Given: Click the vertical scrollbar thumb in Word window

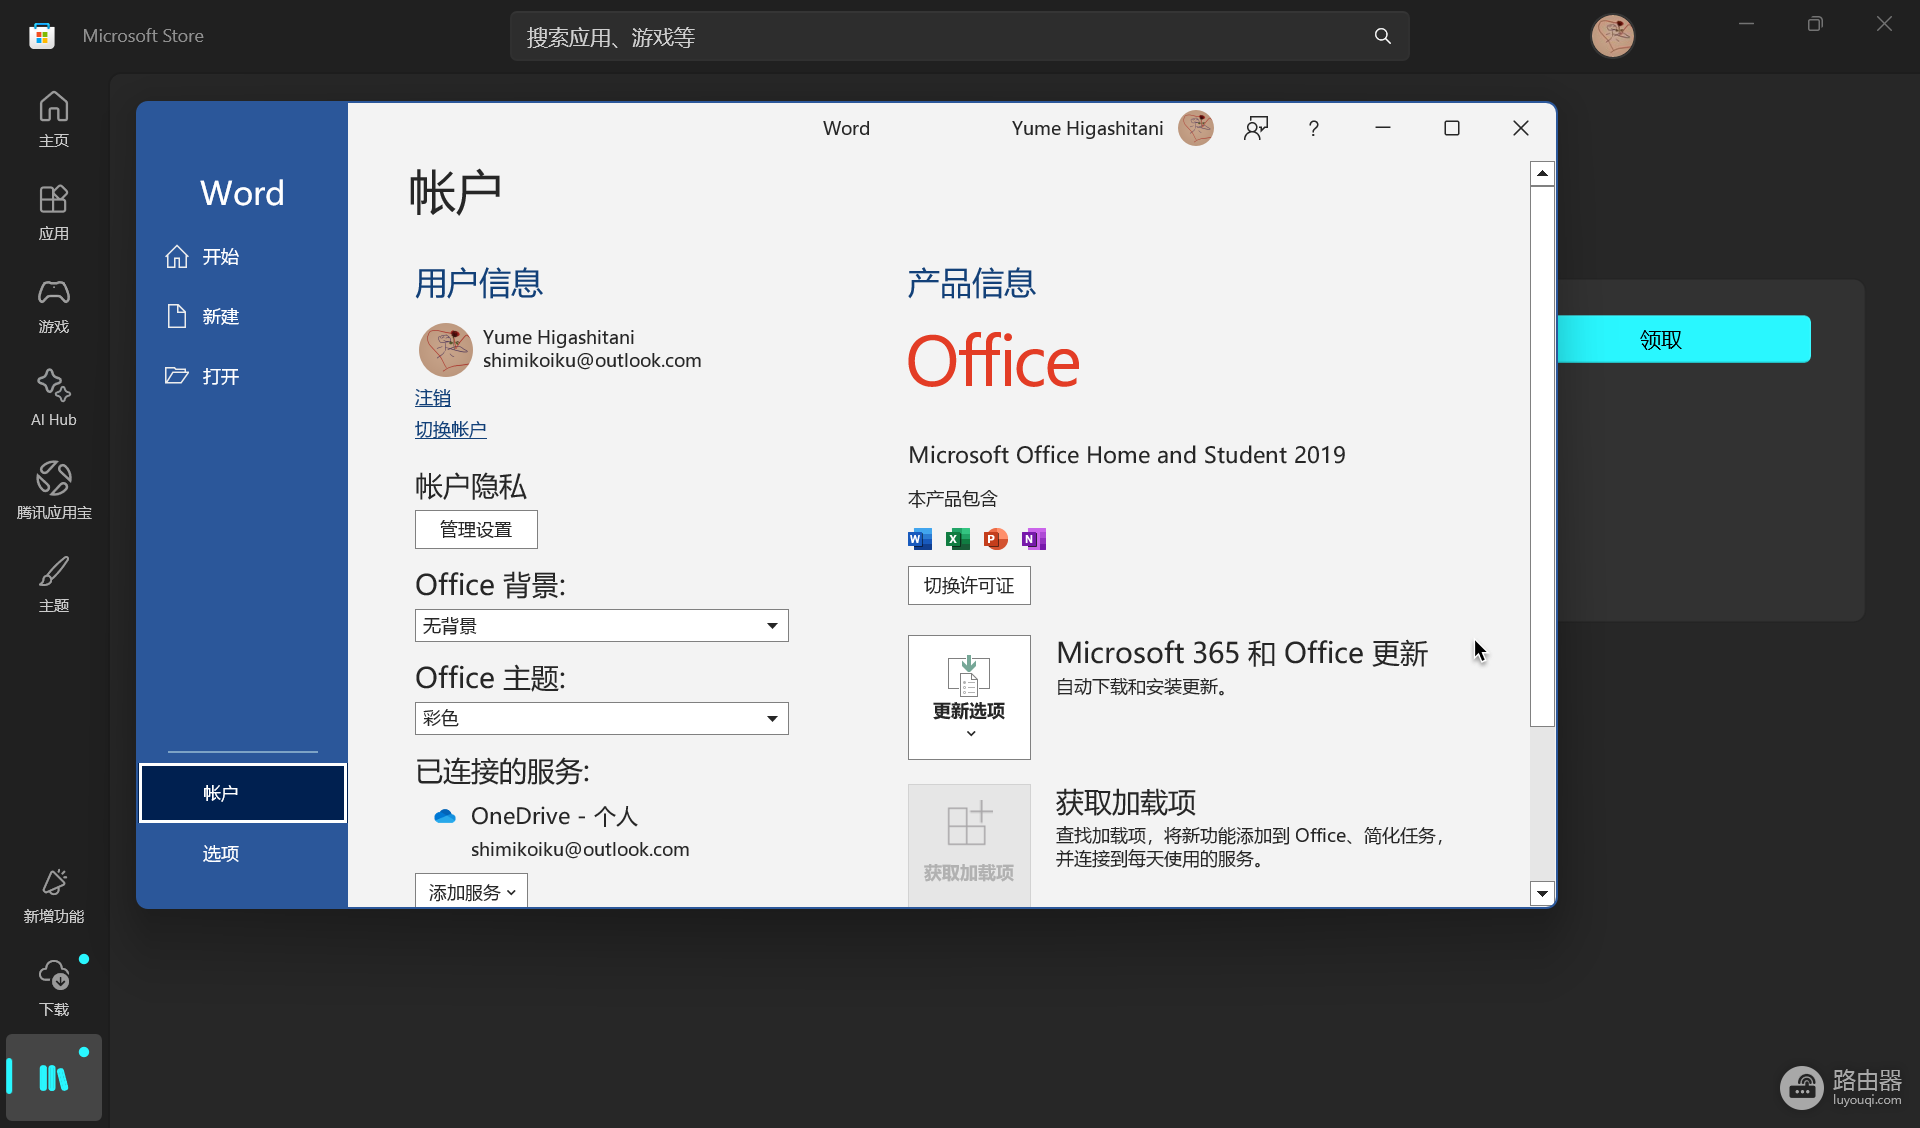Looking at the screenshot, I should pos(1543,456).
